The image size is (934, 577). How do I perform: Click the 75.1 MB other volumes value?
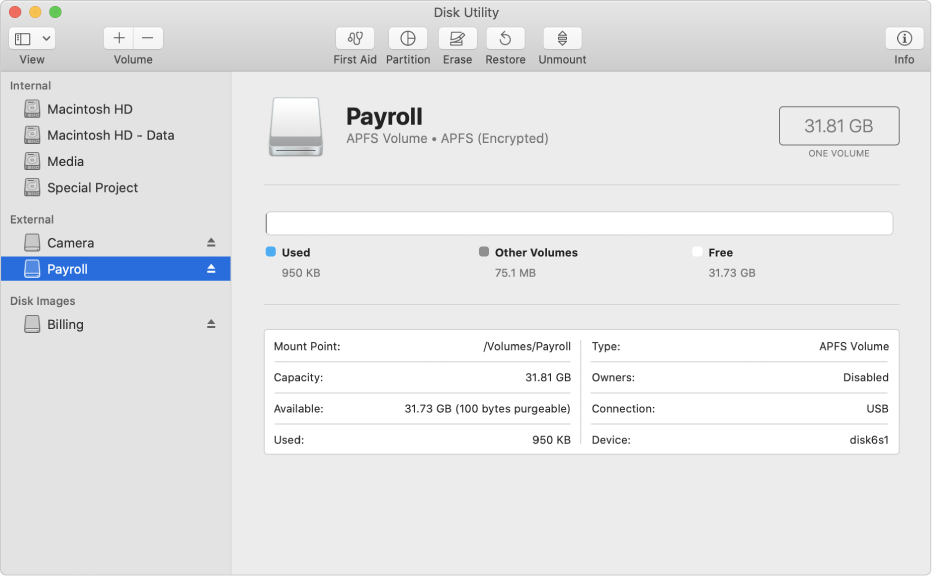[515, 273]
